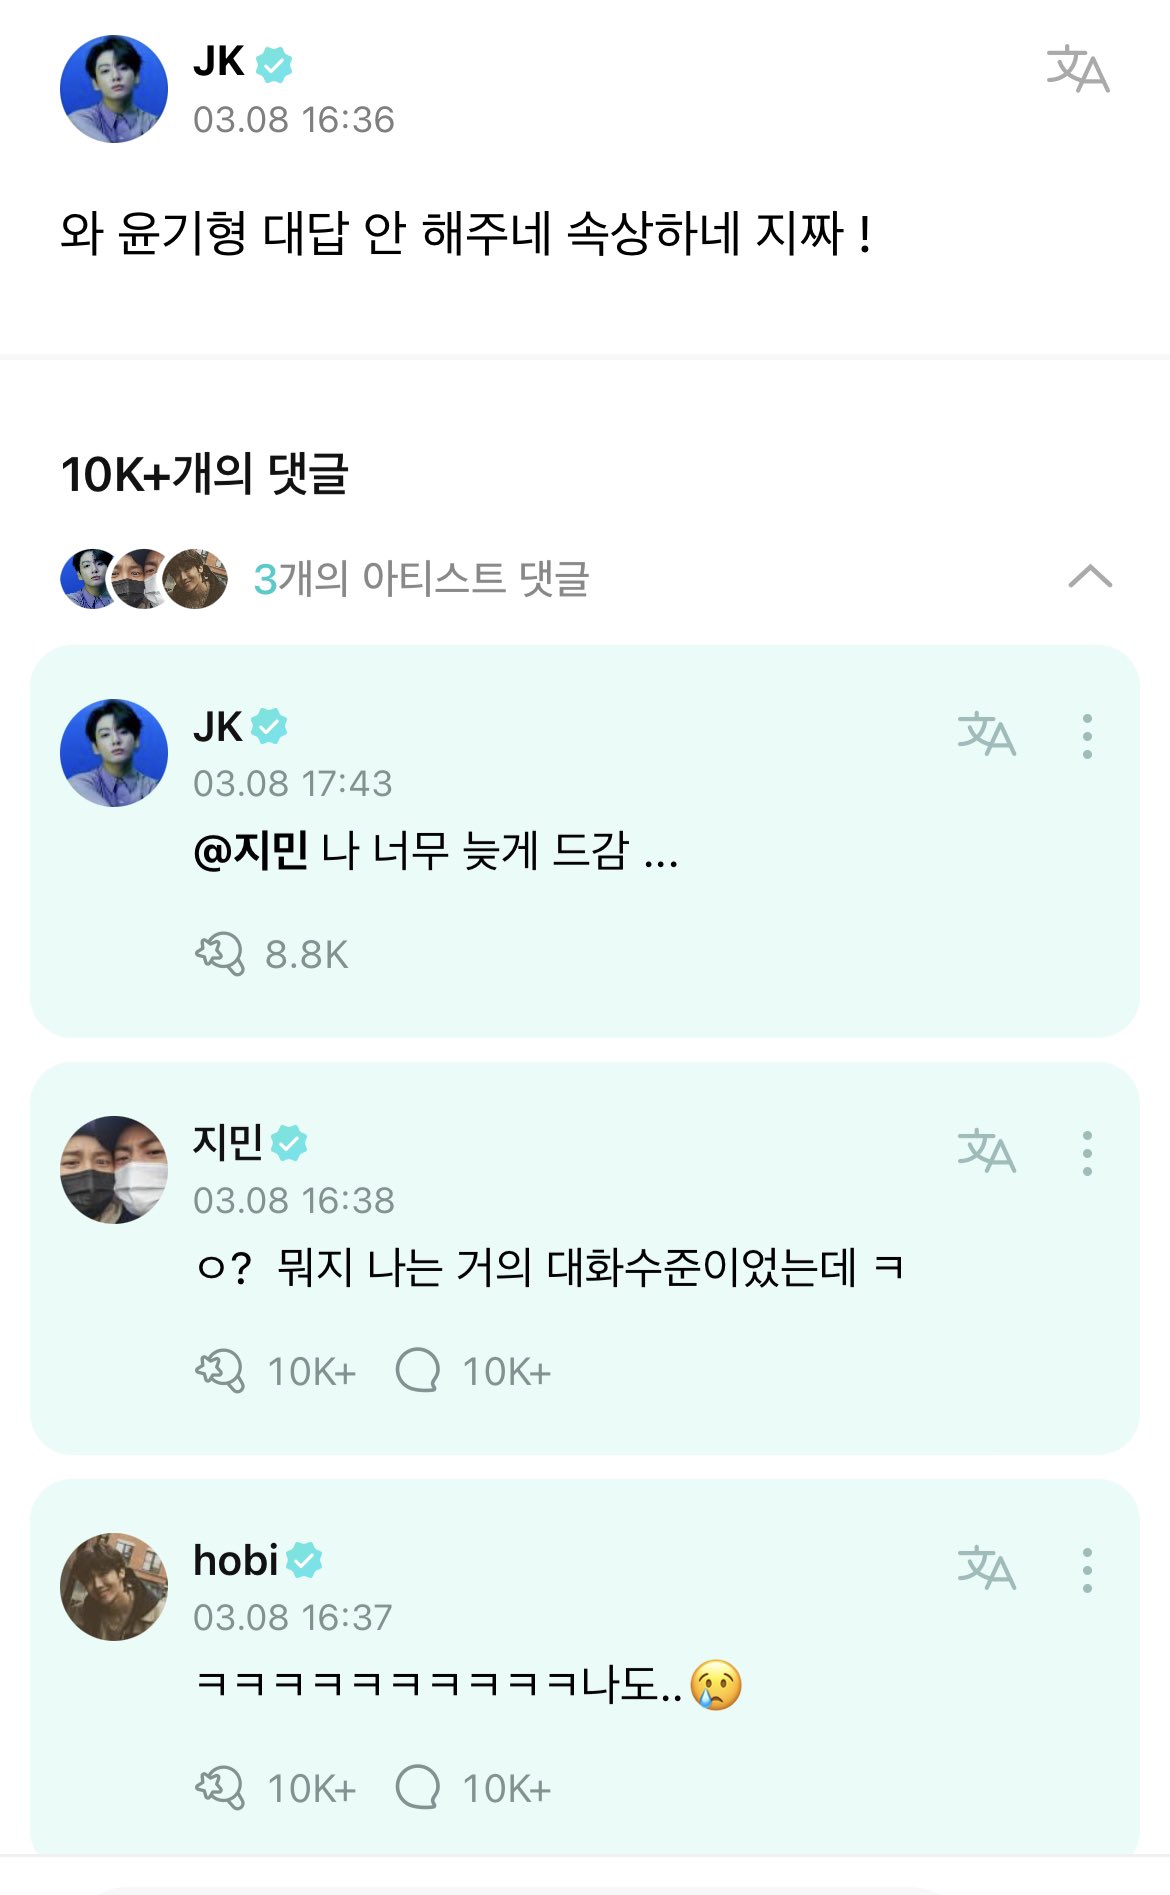Click the @지민 mention link

(x=250, y=852)
